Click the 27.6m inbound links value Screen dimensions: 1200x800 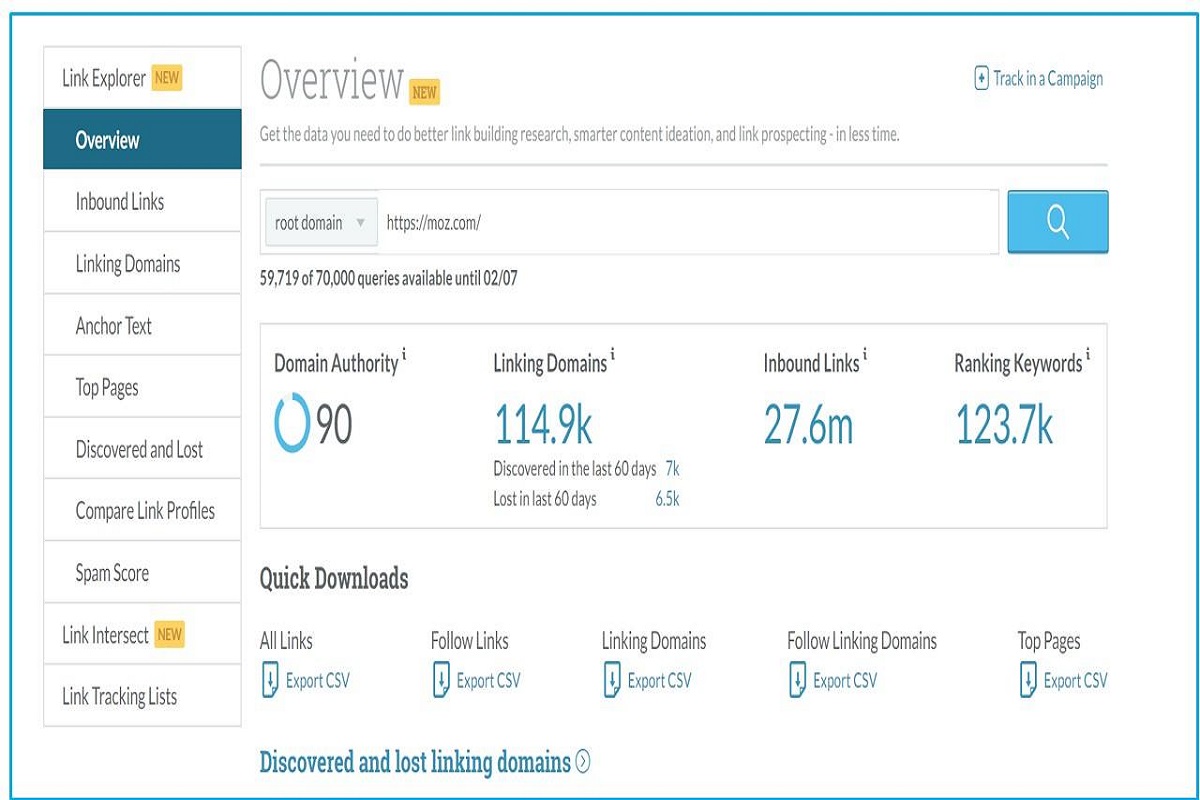(809, 425)
